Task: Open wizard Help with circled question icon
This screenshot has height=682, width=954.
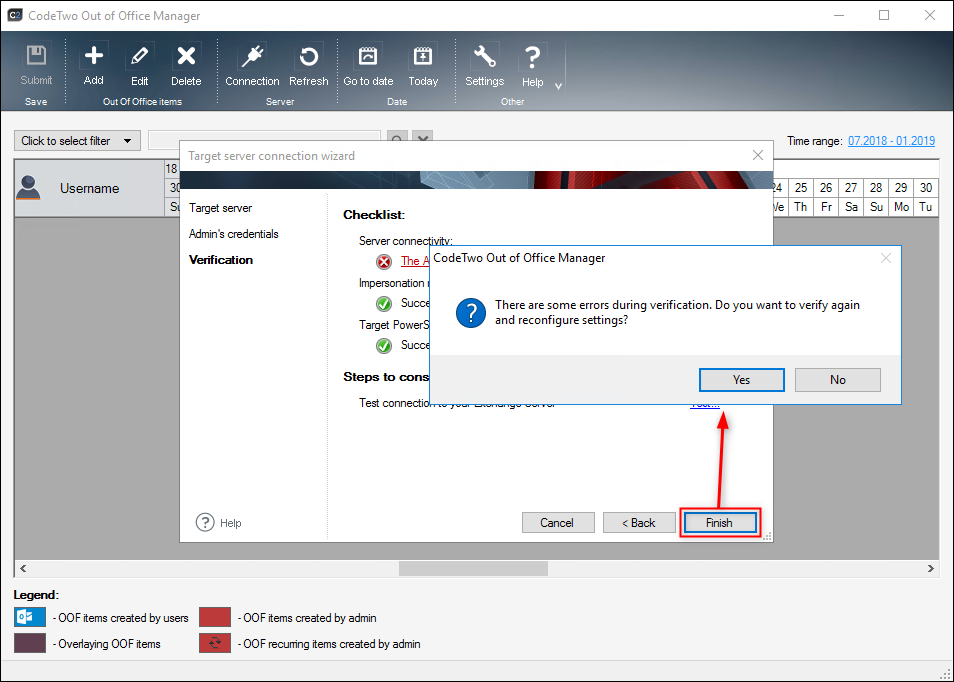Action: (218, 523)
